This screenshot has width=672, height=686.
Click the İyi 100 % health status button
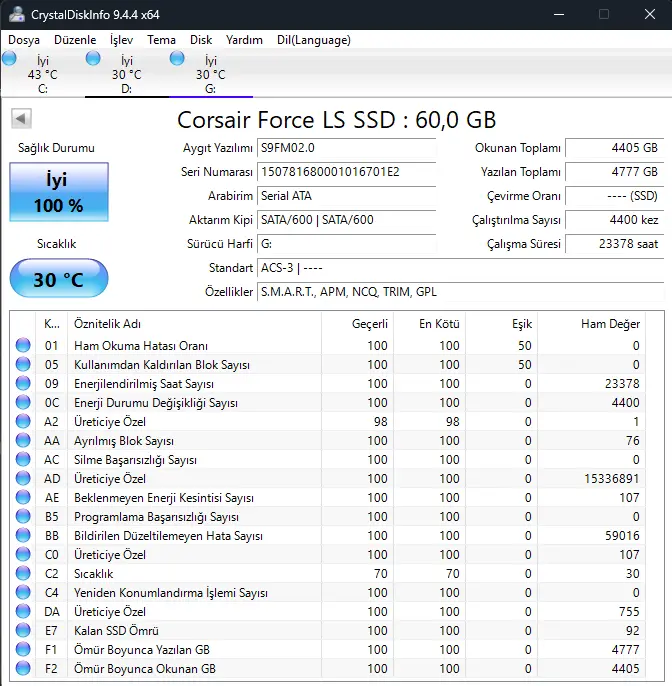pyautogui.click(x=59, y=192)
